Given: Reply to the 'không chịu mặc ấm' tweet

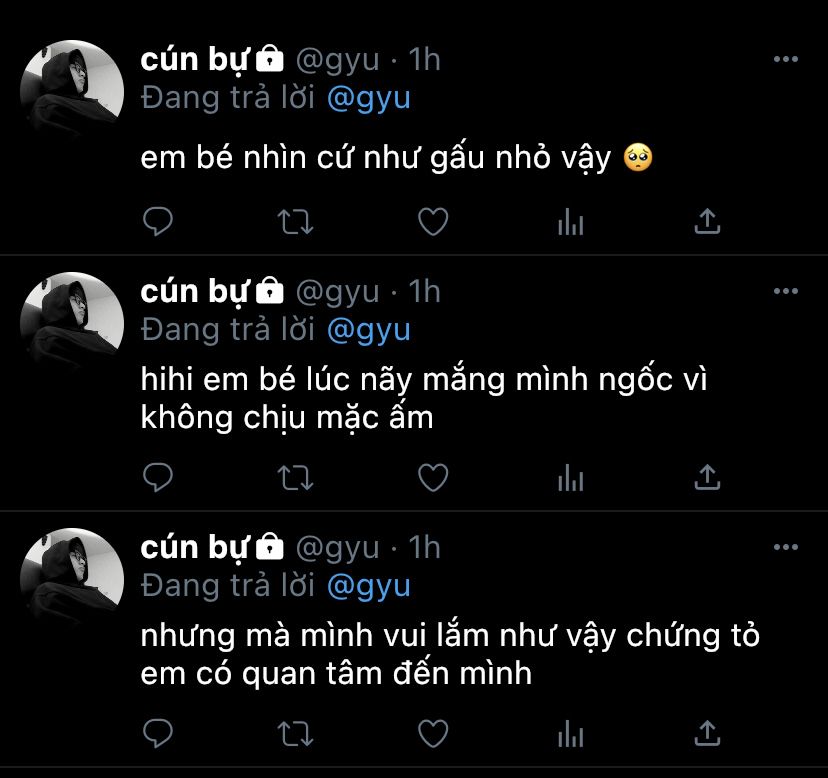Looking at the screenshot, I should click(158, 477).
